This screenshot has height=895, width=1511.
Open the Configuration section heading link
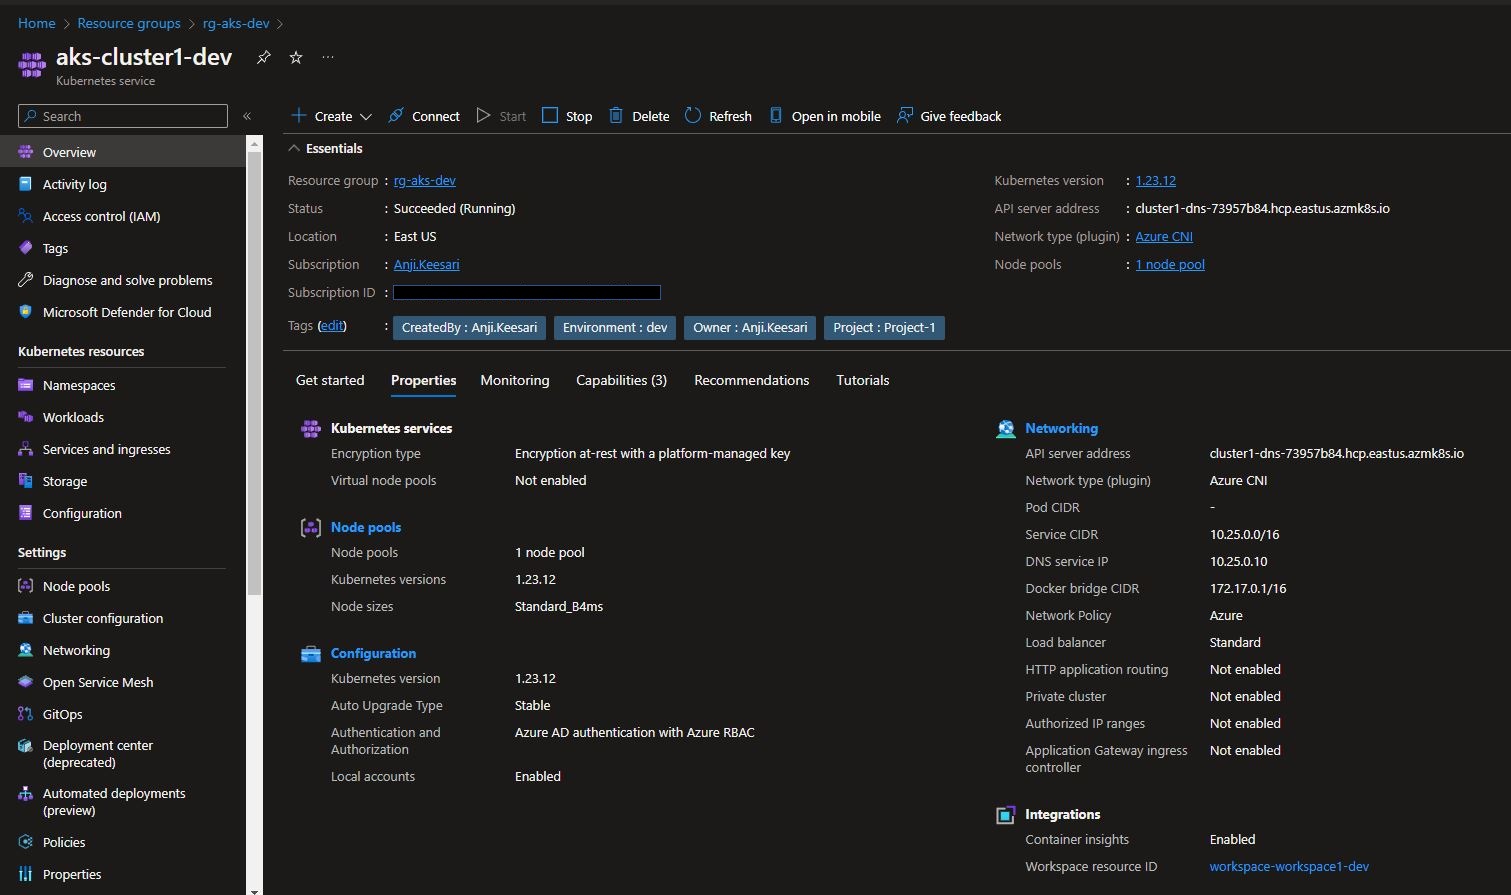(373, 653)
